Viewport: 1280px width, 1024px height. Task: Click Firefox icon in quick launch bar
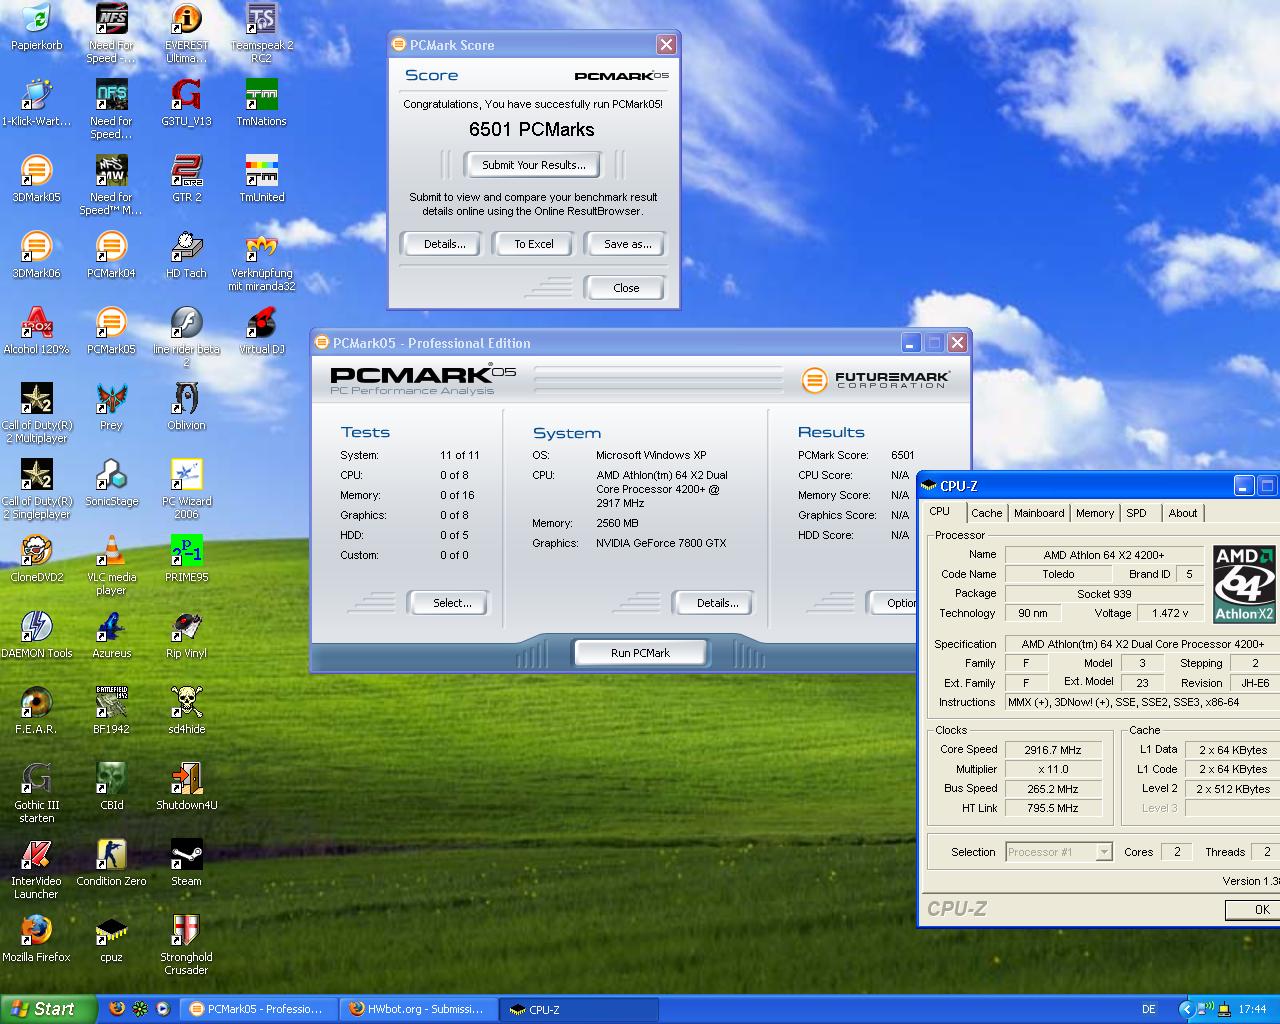117,1009
